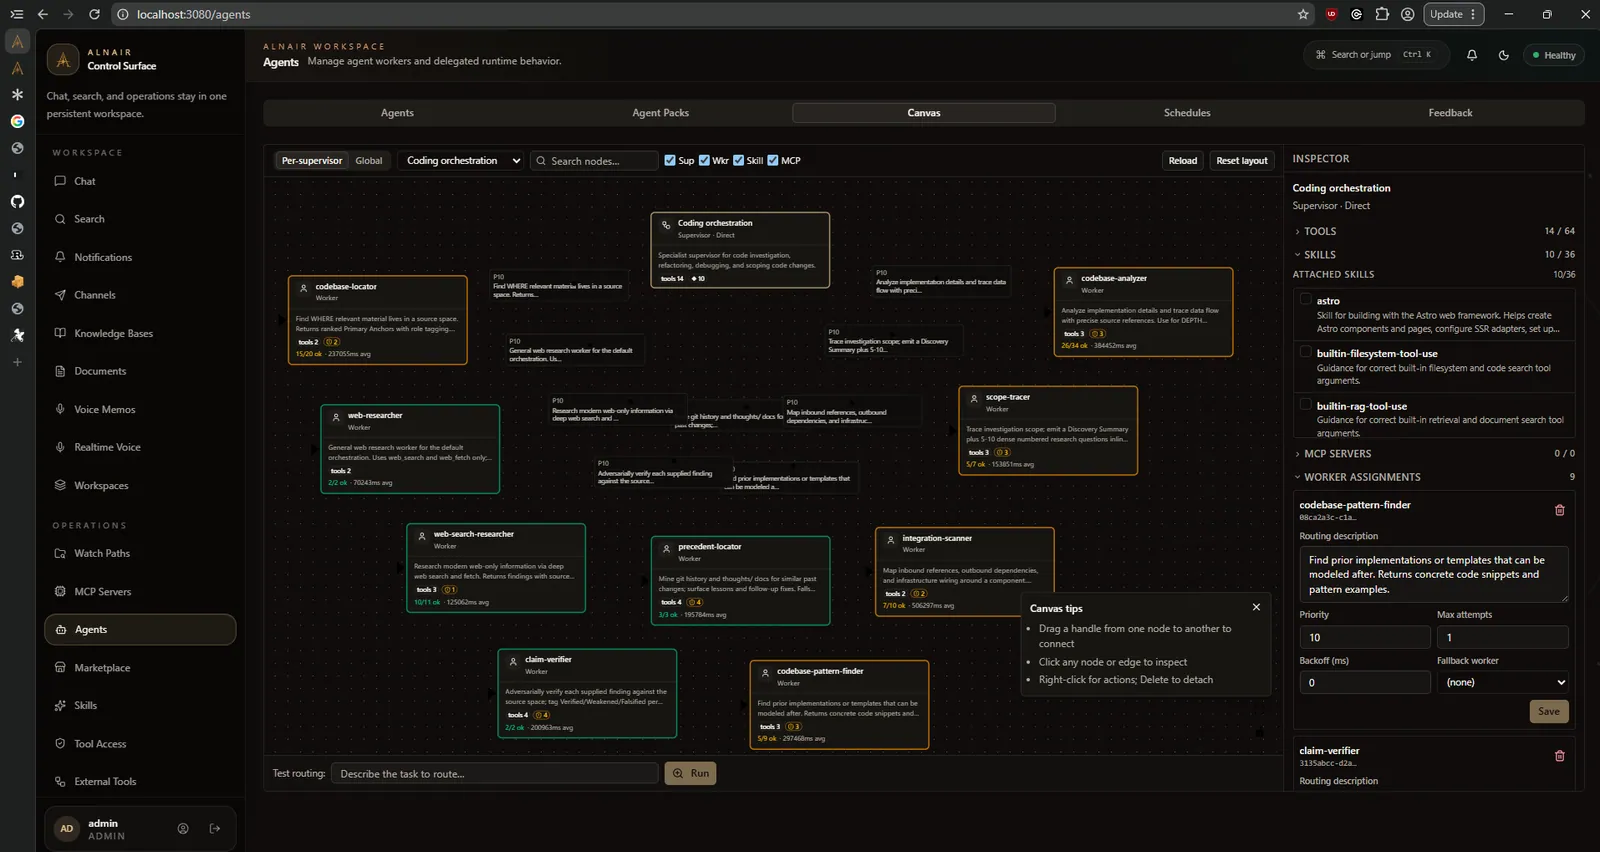Image resolution: width=1600 pixels, height=852 pixels.
Task: Run the test routing
Action: [691, 773]
